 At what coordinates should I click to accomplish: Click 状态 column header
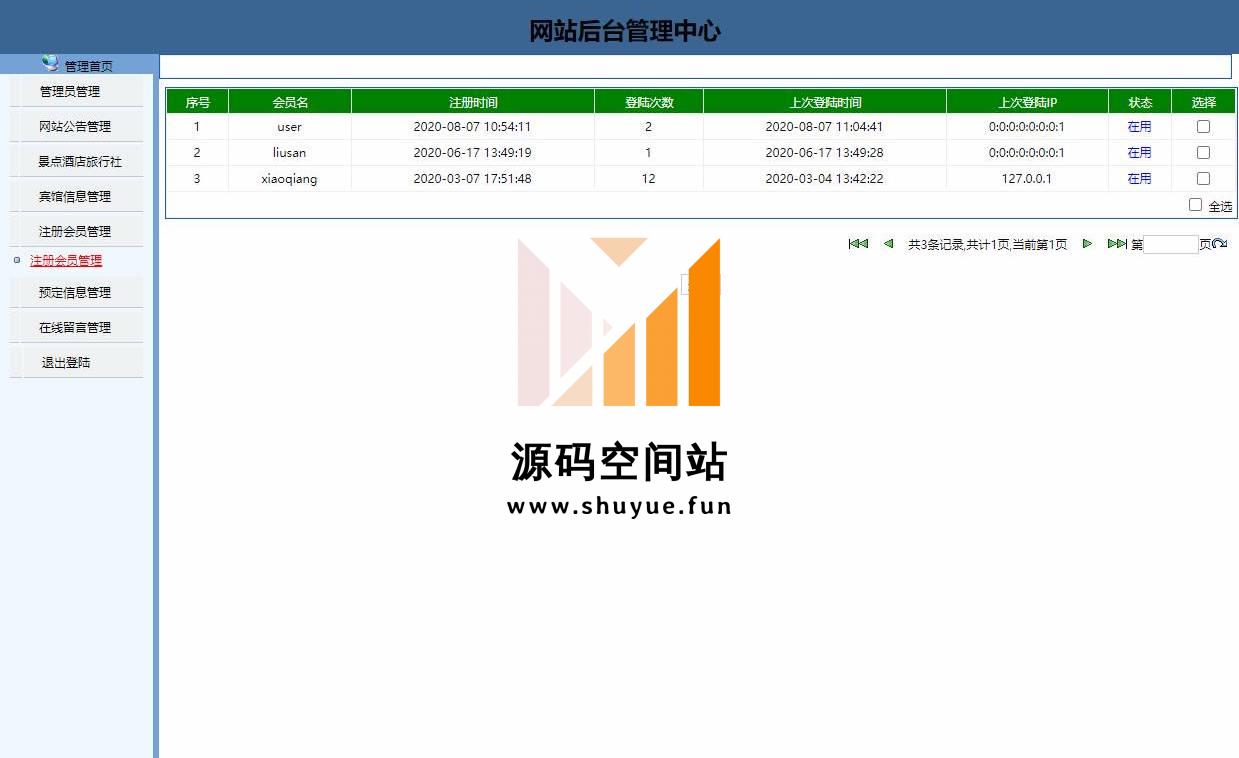pos(1140,102)
